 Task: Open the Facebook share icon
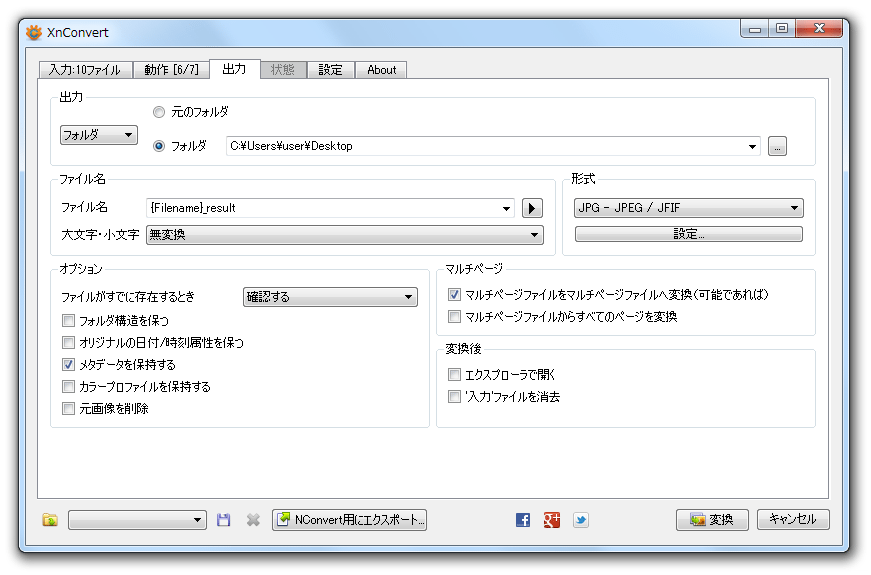coord(523,520)
